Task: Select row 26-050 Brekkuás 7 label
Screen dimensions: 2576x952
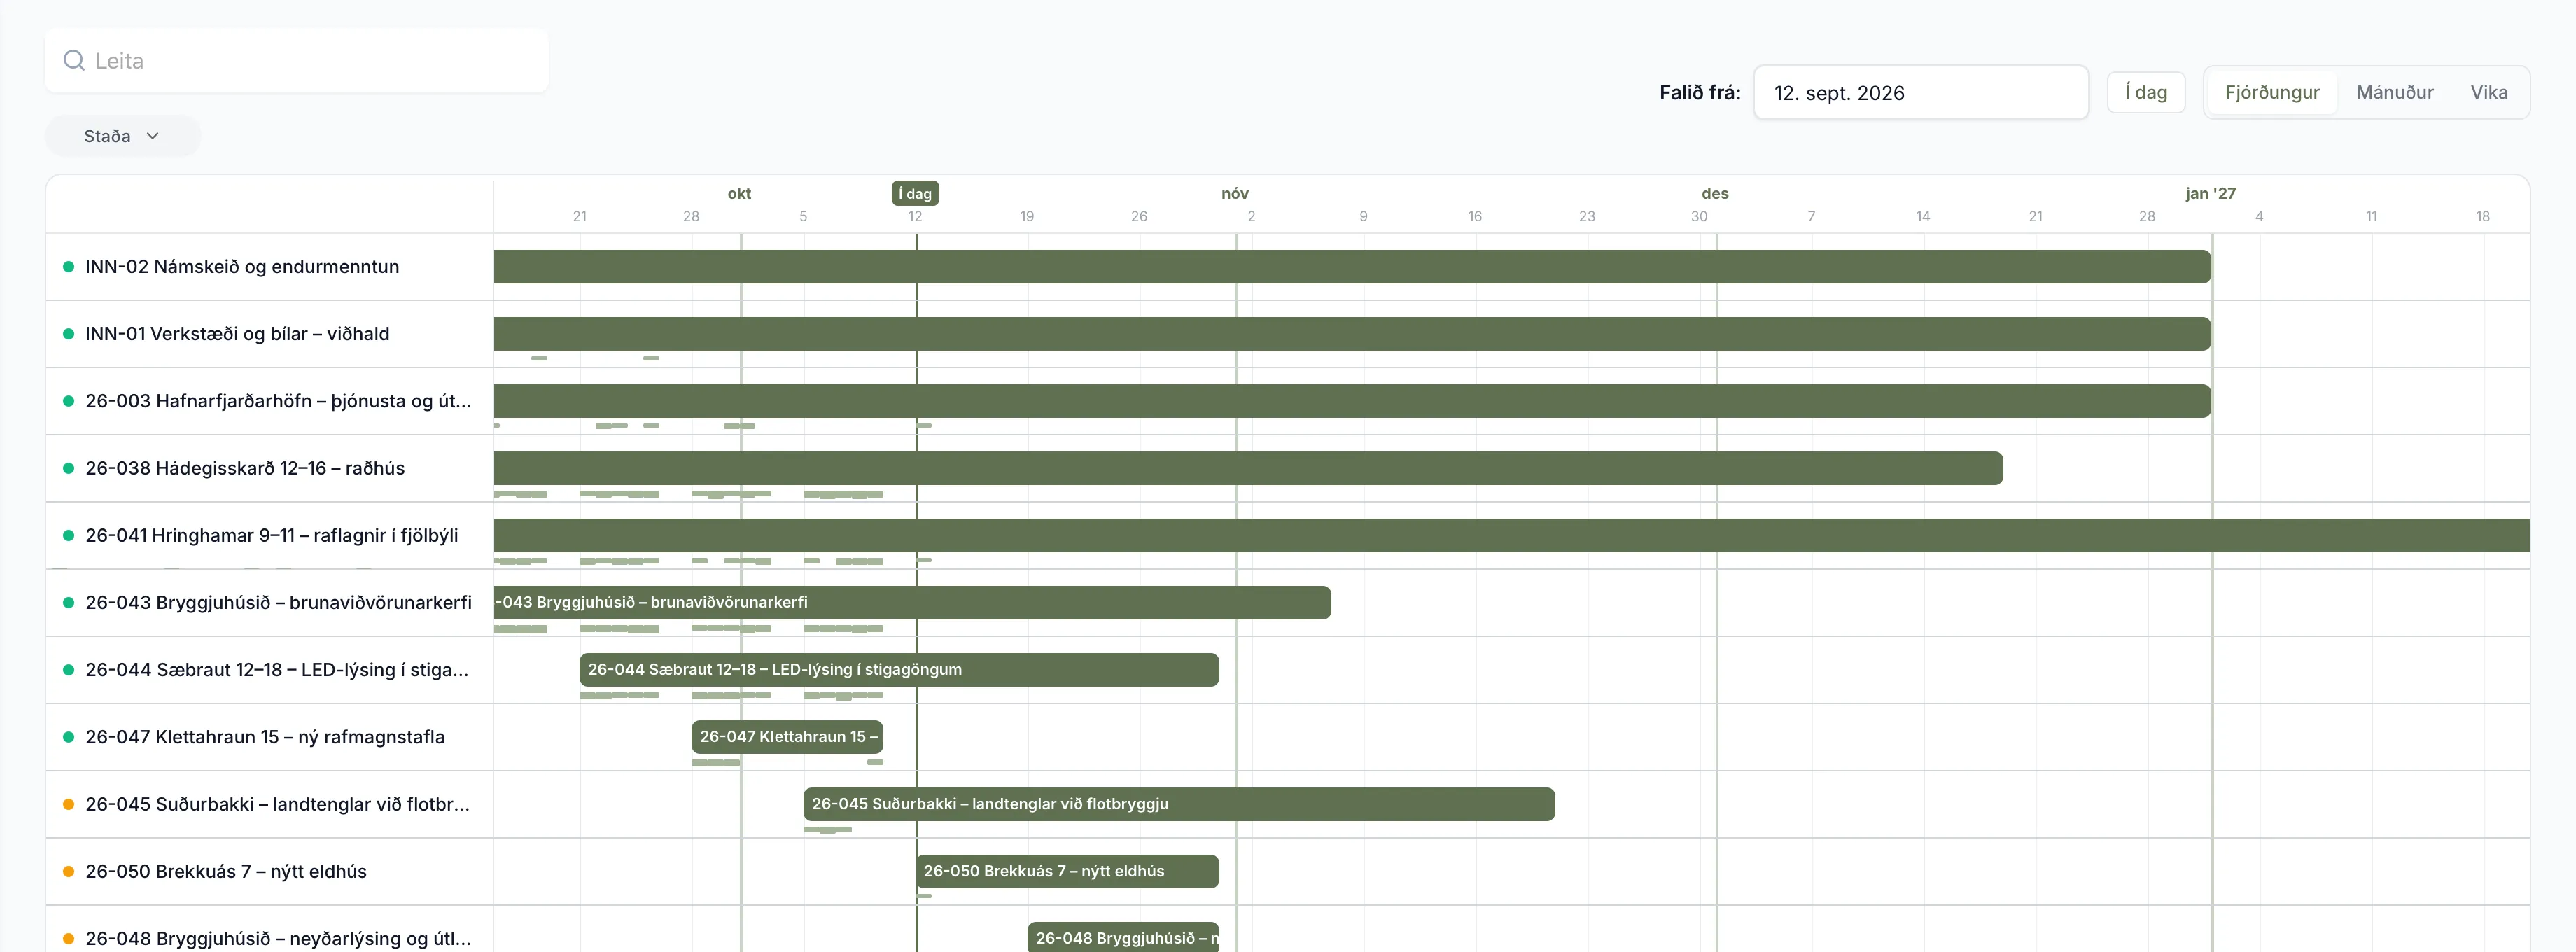Action: (x=226, y=871)
